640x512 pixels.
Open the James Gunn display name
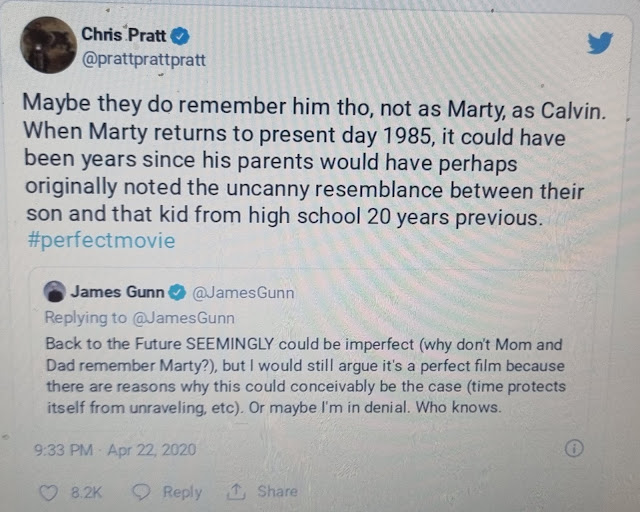coord(117,292)
